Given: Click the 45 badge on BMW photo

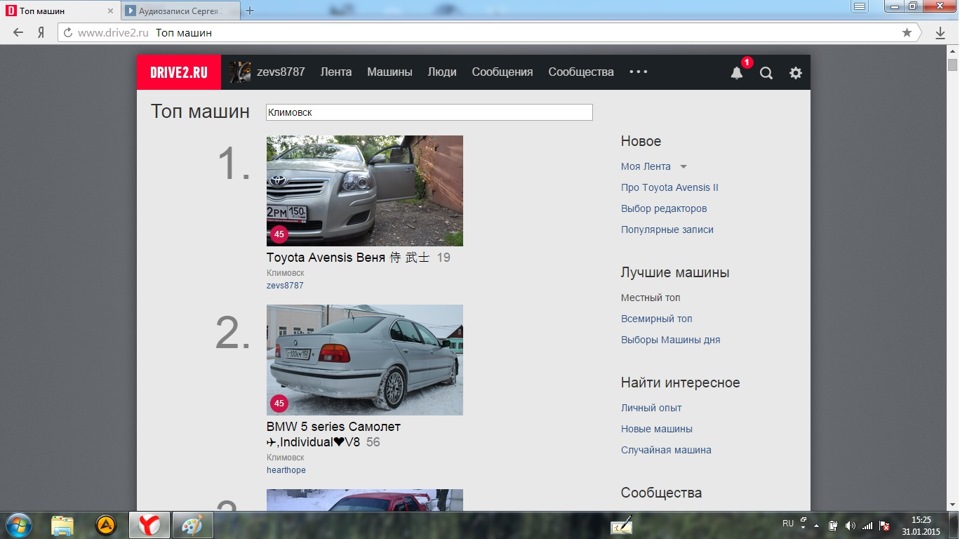Looking at the screenshot, I should click(279, 403).
